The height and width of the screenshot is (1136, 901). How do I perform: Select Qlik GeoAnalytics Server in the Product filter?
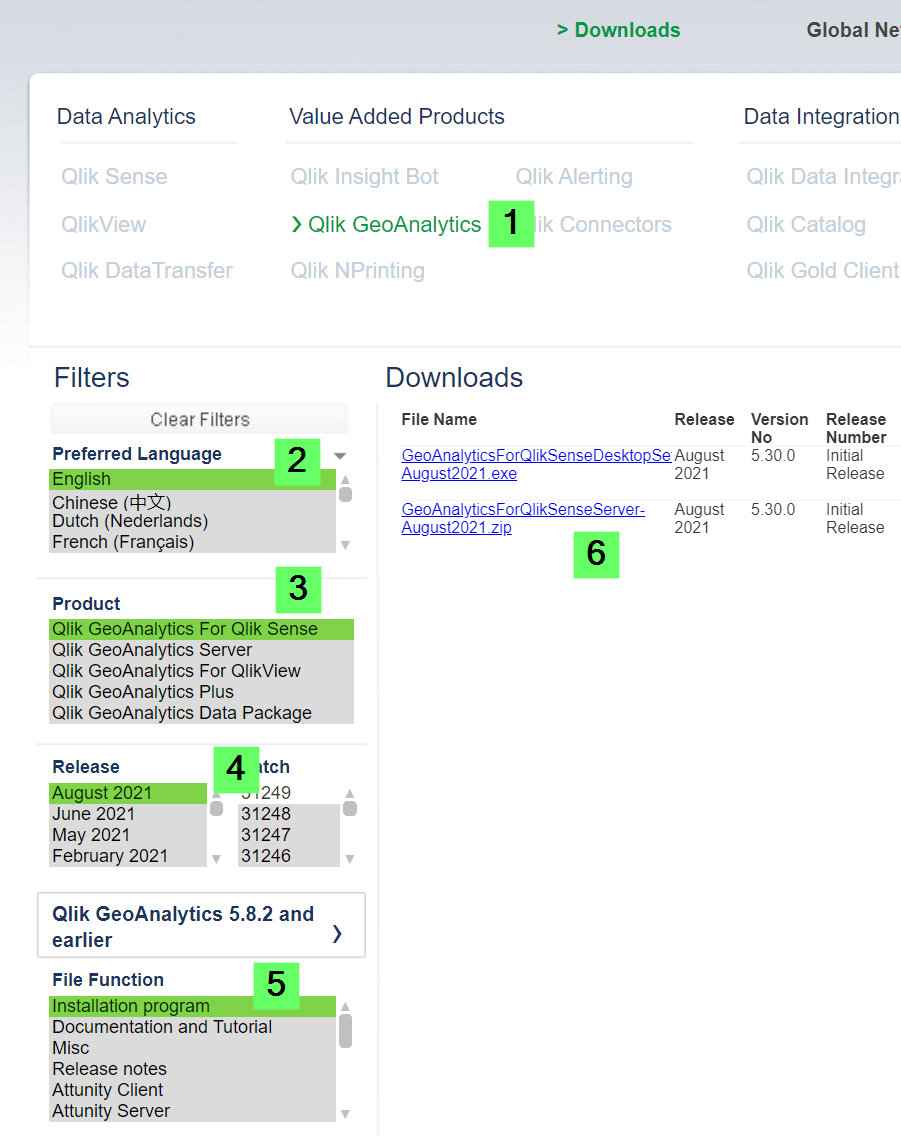152,649
